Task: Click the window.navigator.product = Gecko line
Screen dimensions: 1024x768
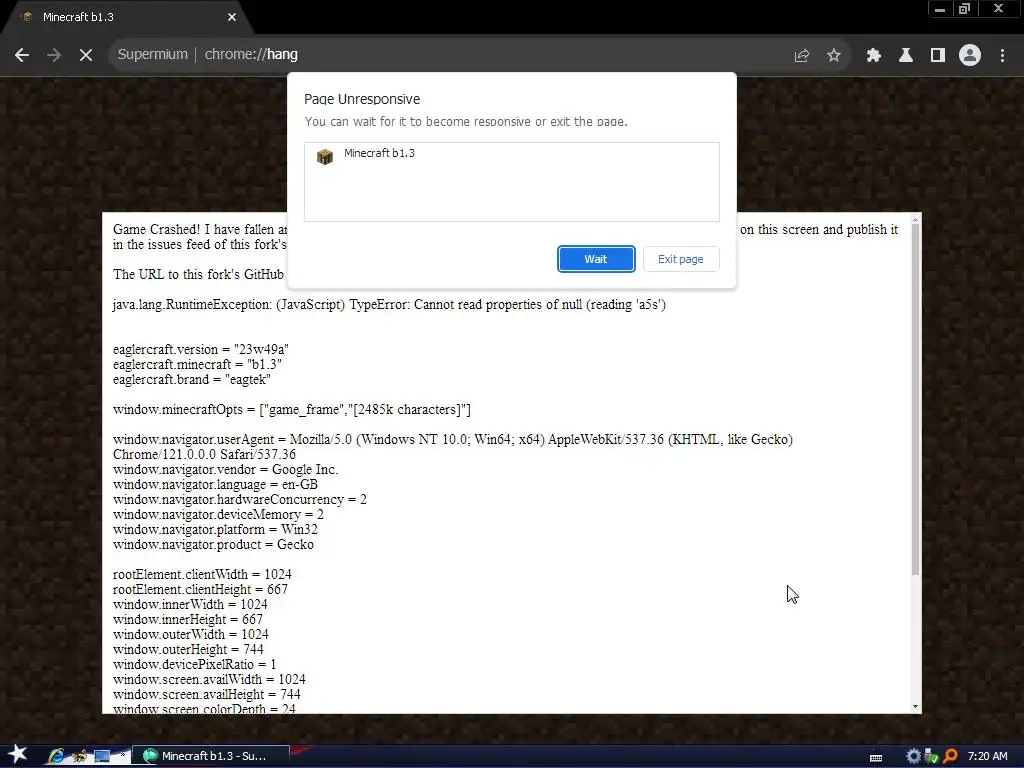Action: [x=213, y=545]
